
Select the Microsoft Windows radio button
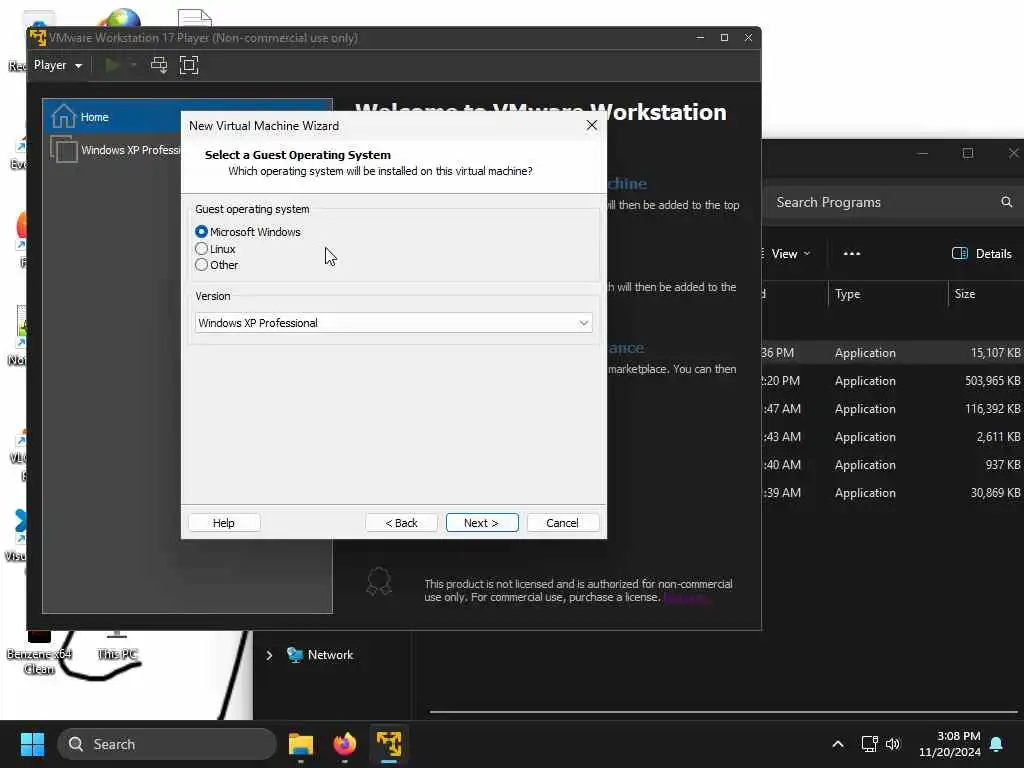click(x=201, y=232)
